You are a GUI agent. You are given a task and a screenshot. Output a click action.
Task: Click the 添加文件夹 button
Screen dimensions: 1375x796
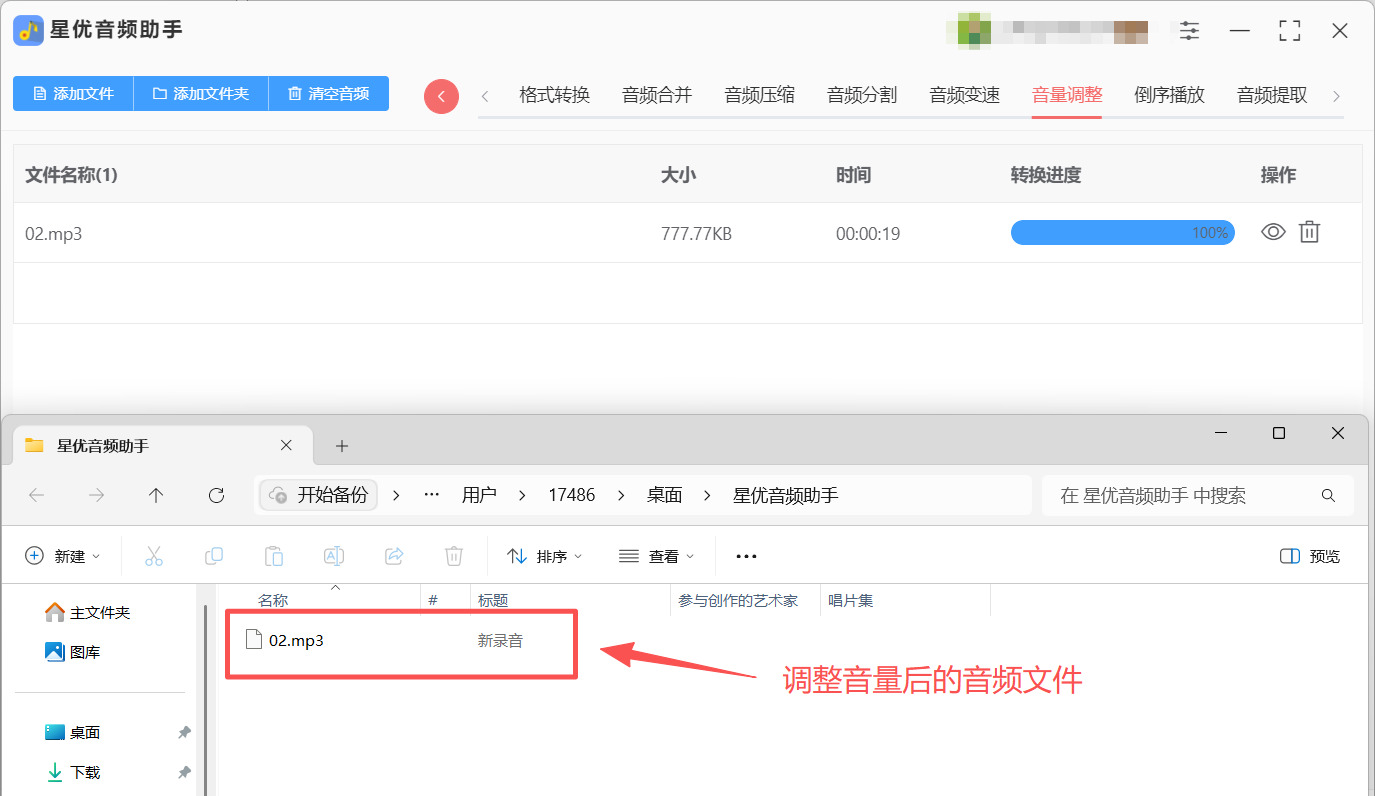coord(201,94)
